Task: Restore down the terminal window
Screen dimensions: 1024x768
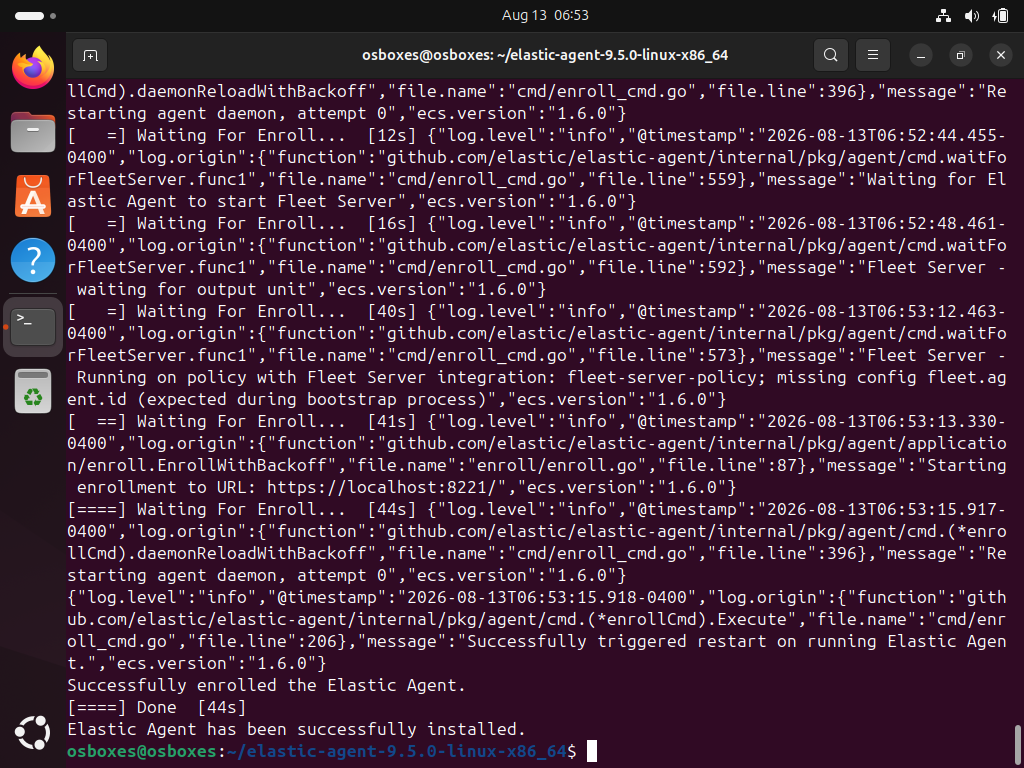Action: [x=961, y=56]
